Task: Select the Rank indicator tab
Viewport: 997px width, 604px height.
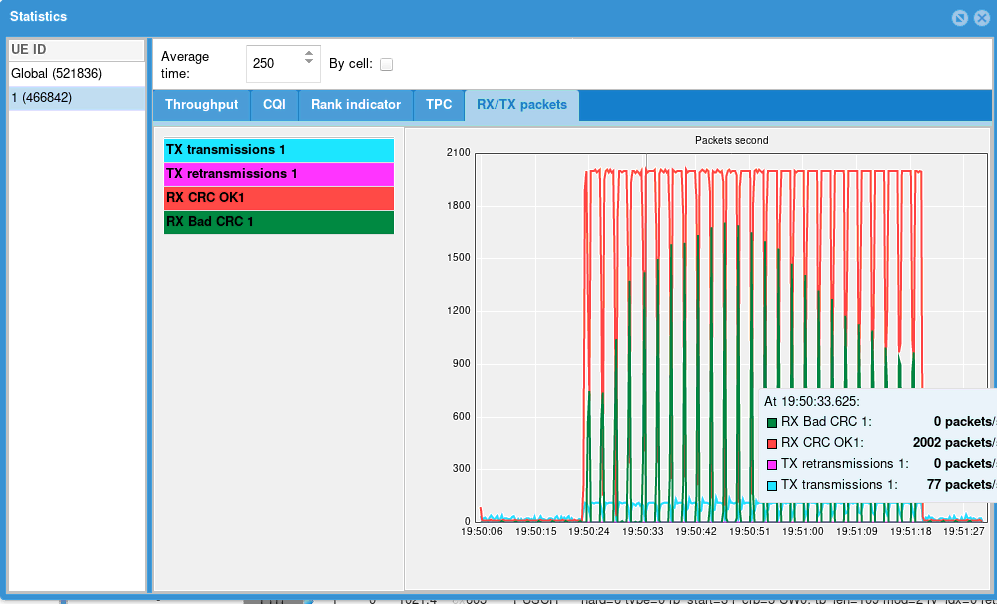Action: point(356,105)
